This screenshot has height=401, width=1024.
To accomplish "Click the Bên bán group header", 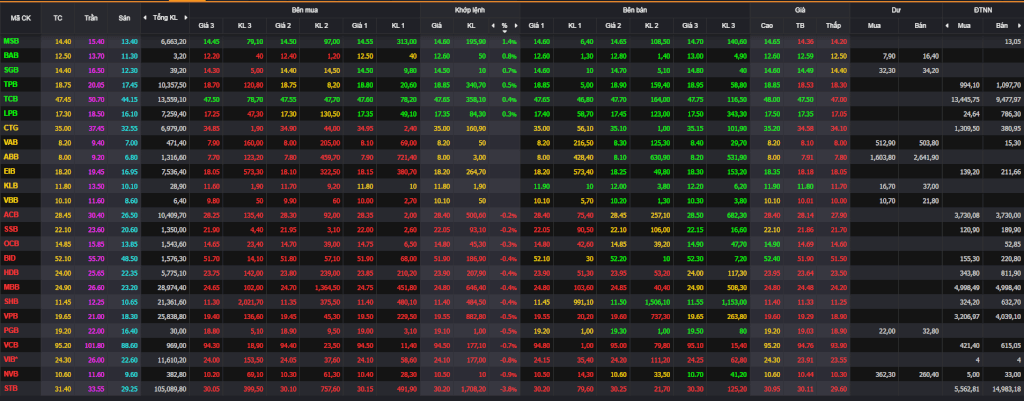I will tap(635, 10).
